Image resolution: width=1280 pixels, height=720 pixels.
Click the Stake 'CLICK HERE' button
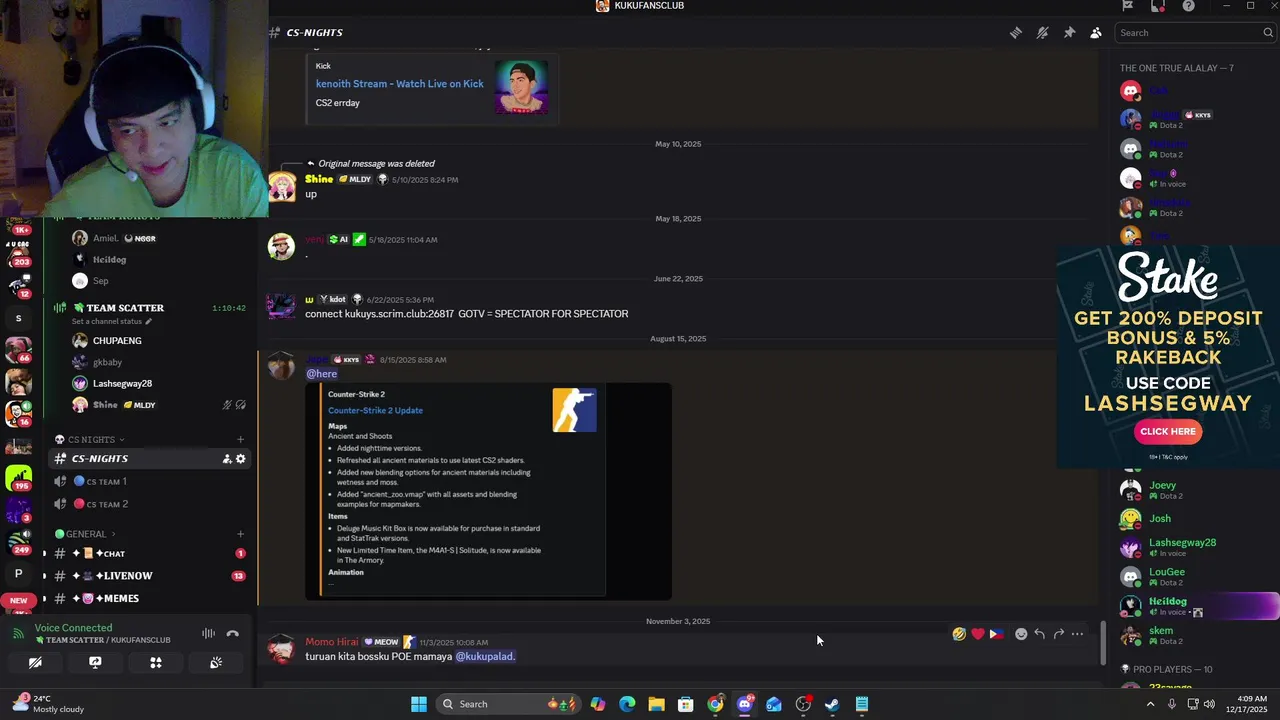click(1168, 432)
